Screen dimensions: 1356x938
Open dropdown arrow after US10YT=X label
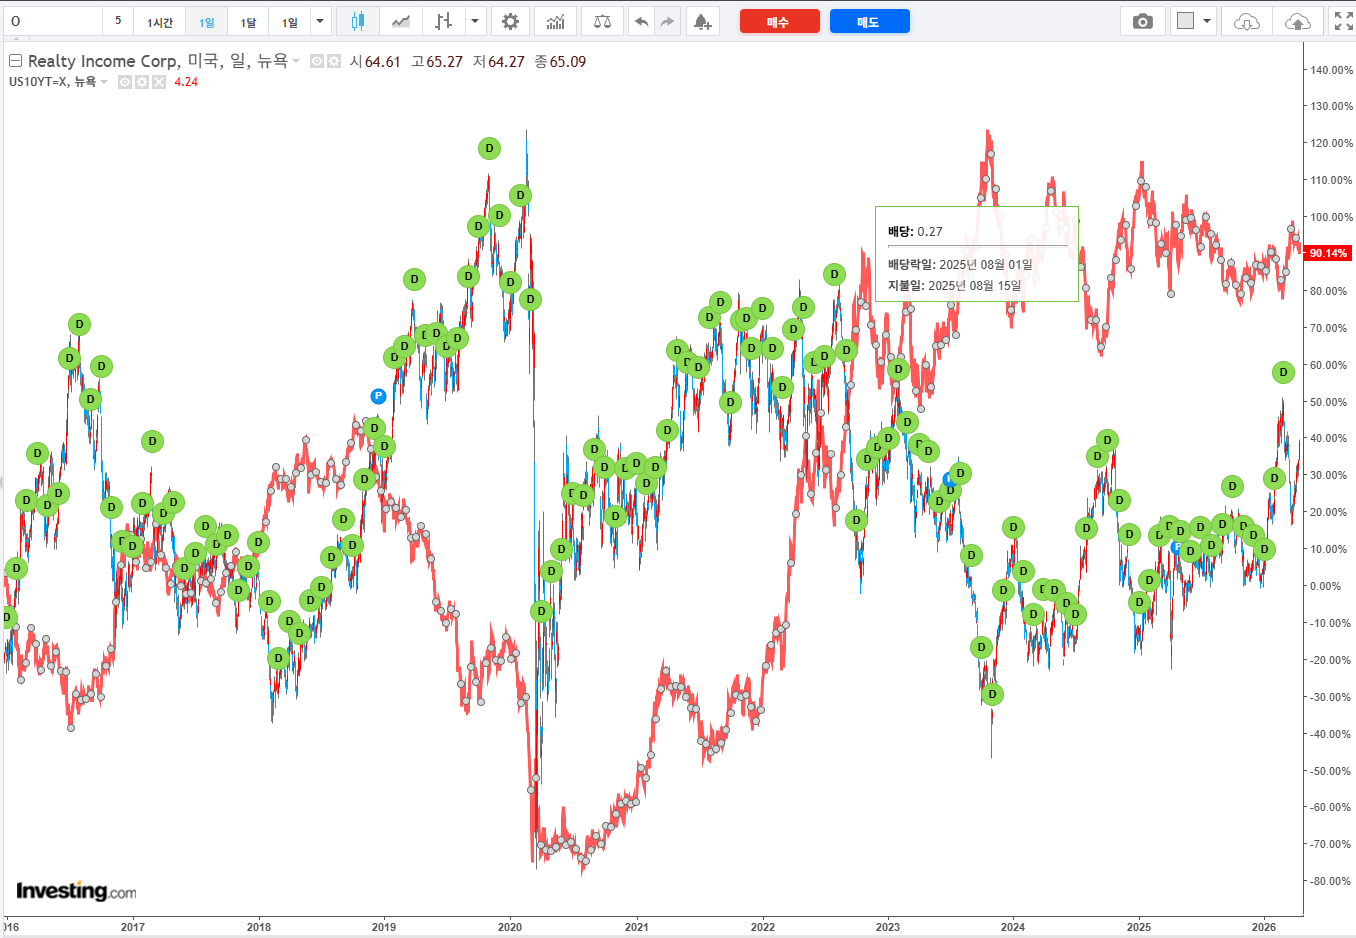pyautogui.click(x=104, y=82)
